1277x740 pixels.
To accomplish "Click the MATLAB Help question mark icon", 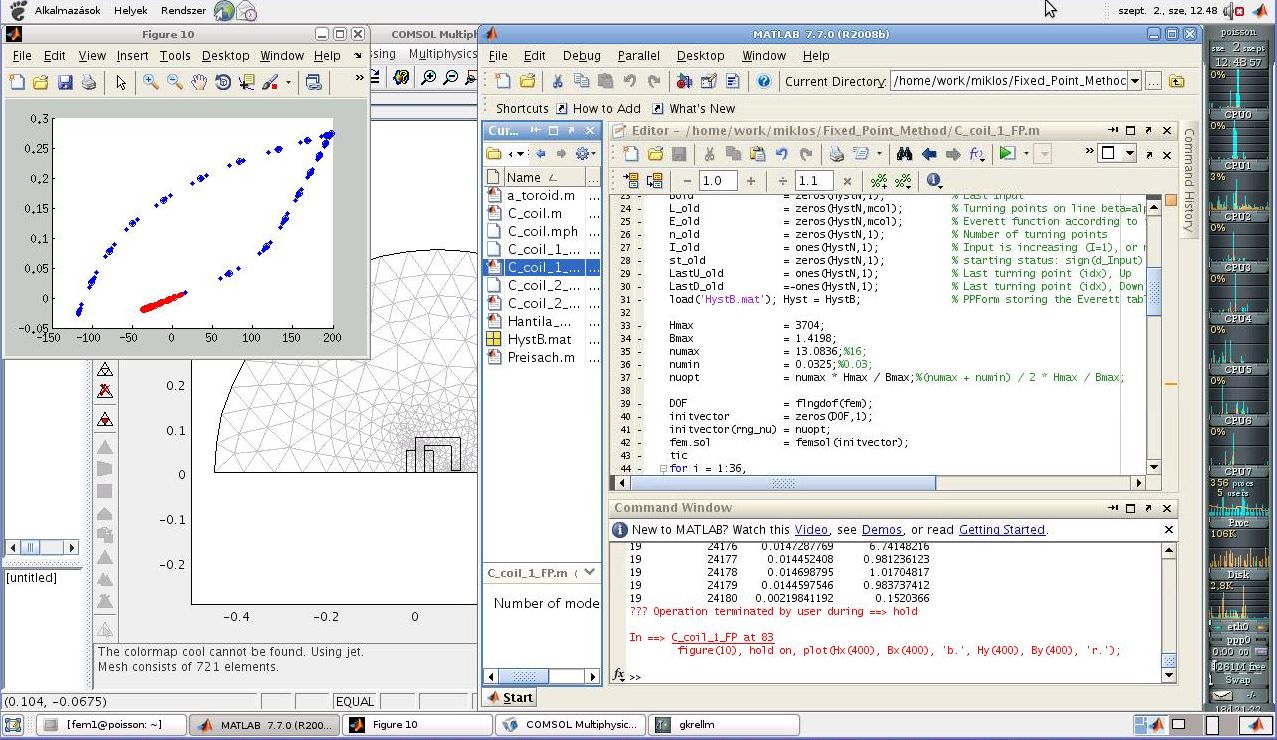I will pos(763,82).
